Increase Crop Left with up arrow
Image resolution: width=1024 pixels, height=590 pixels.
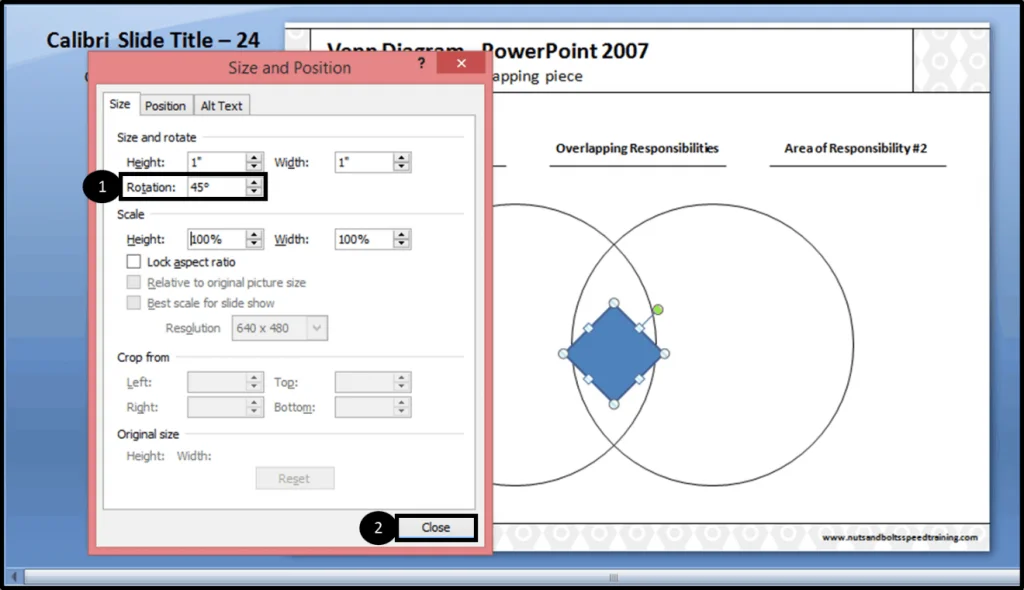coord(254,378)
